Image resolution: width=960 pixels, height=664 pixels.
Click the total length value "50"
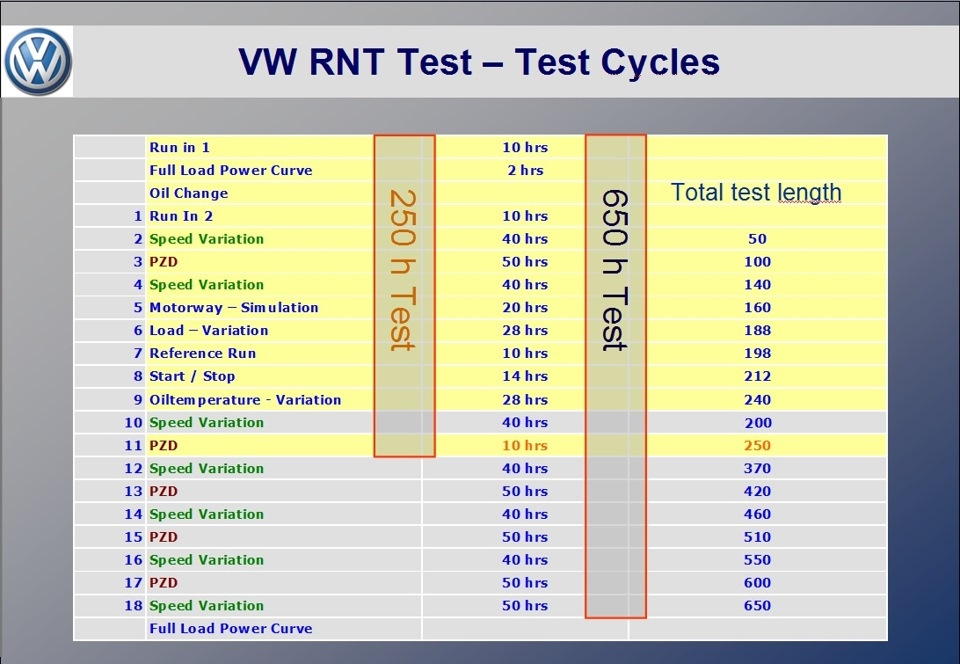pyautogui.click(x=757, y=239)
